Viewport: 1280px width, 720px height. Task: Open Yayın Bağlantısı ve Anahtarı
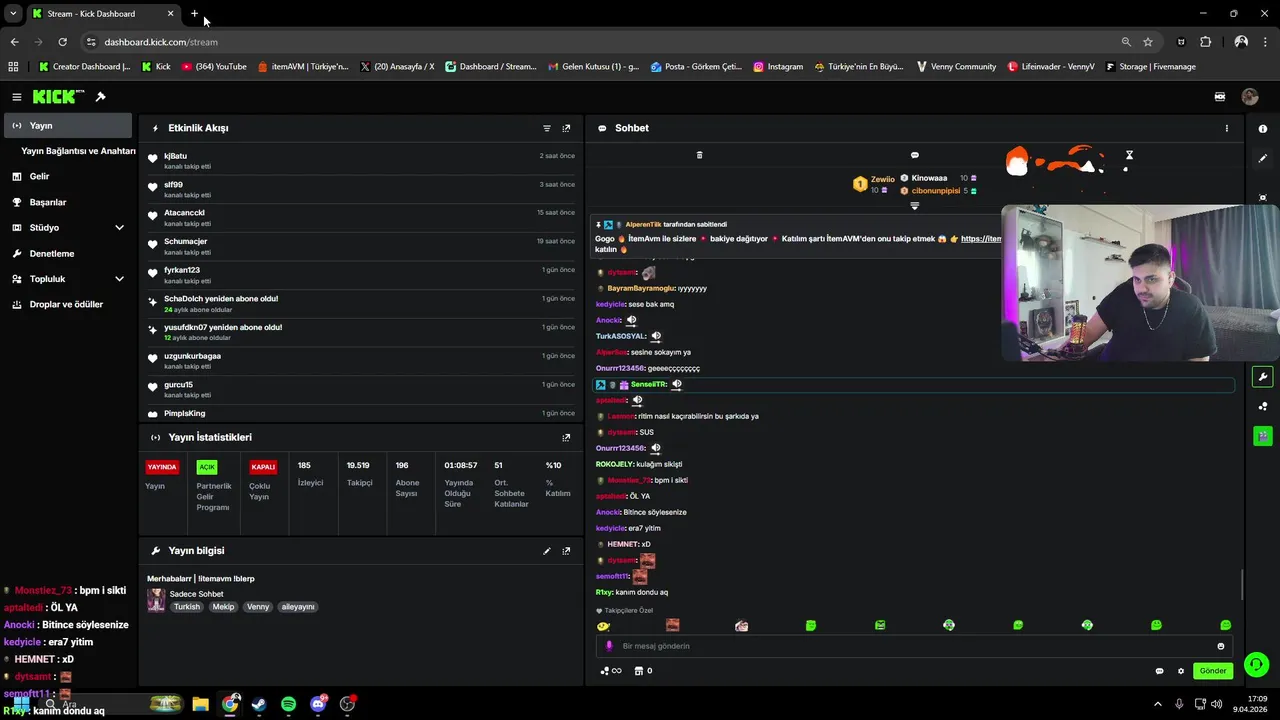[78, 151]
